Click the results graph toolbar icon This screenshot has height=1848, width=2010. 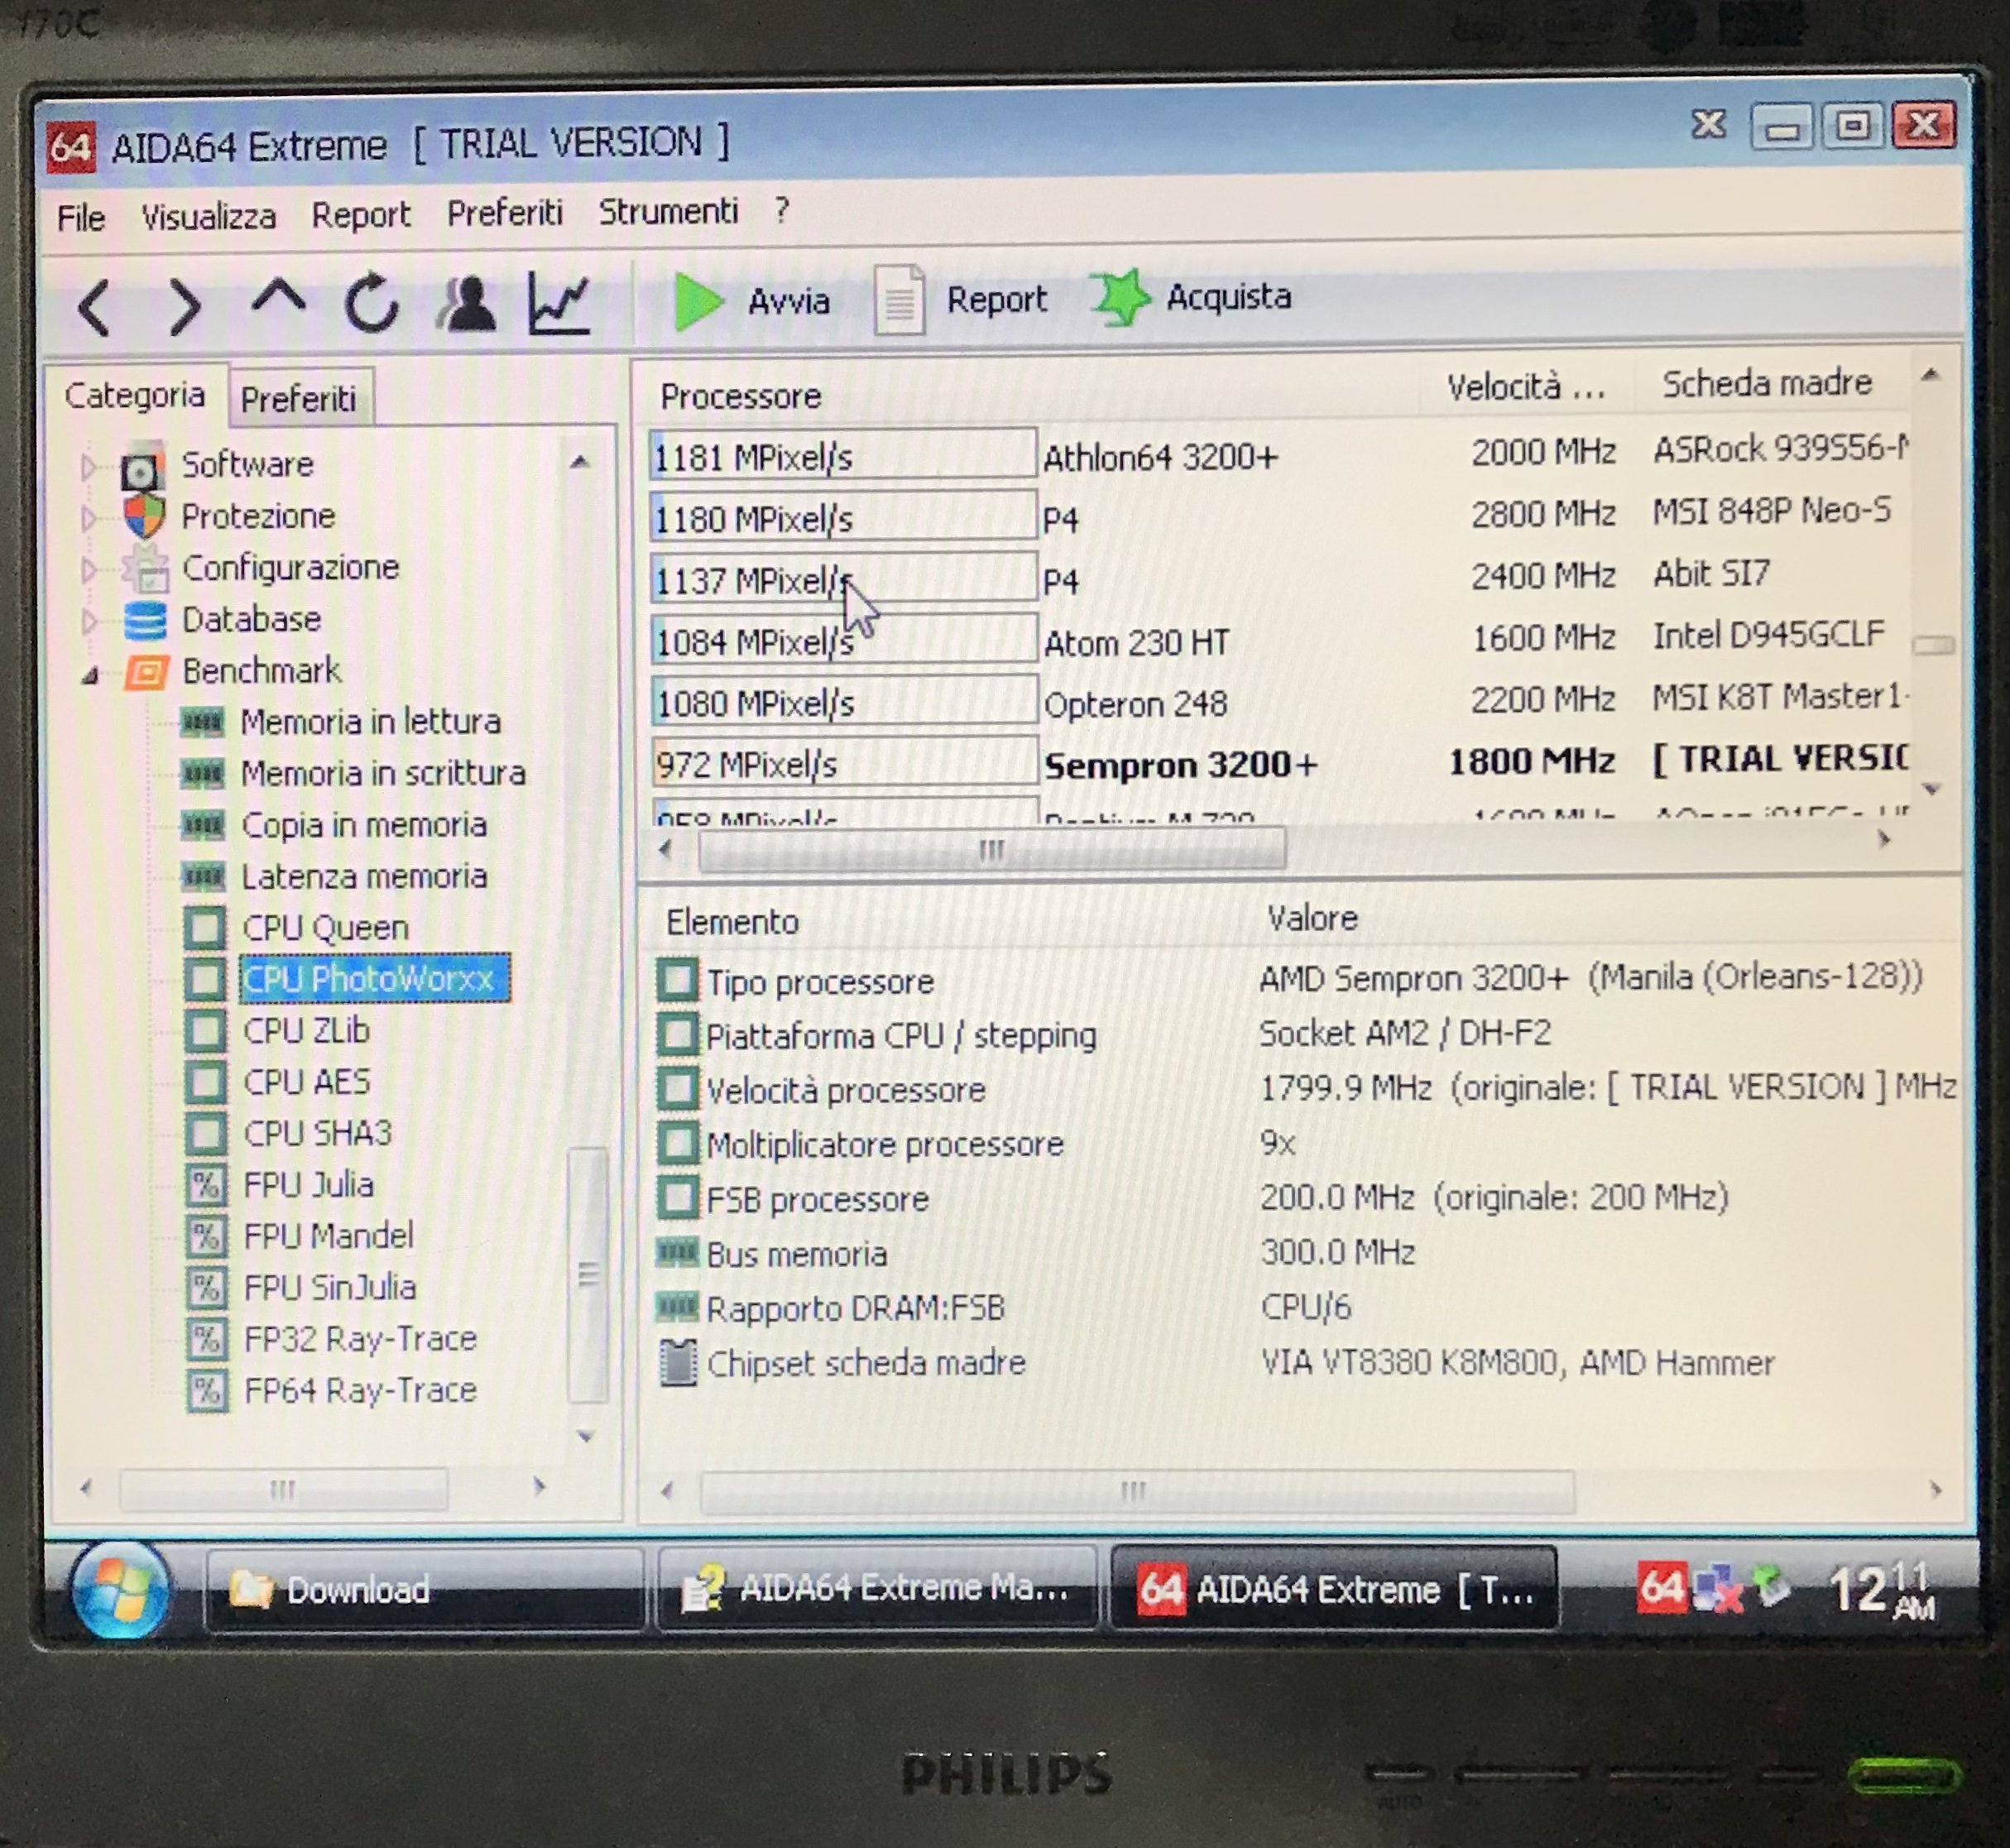tap(560, 303)
